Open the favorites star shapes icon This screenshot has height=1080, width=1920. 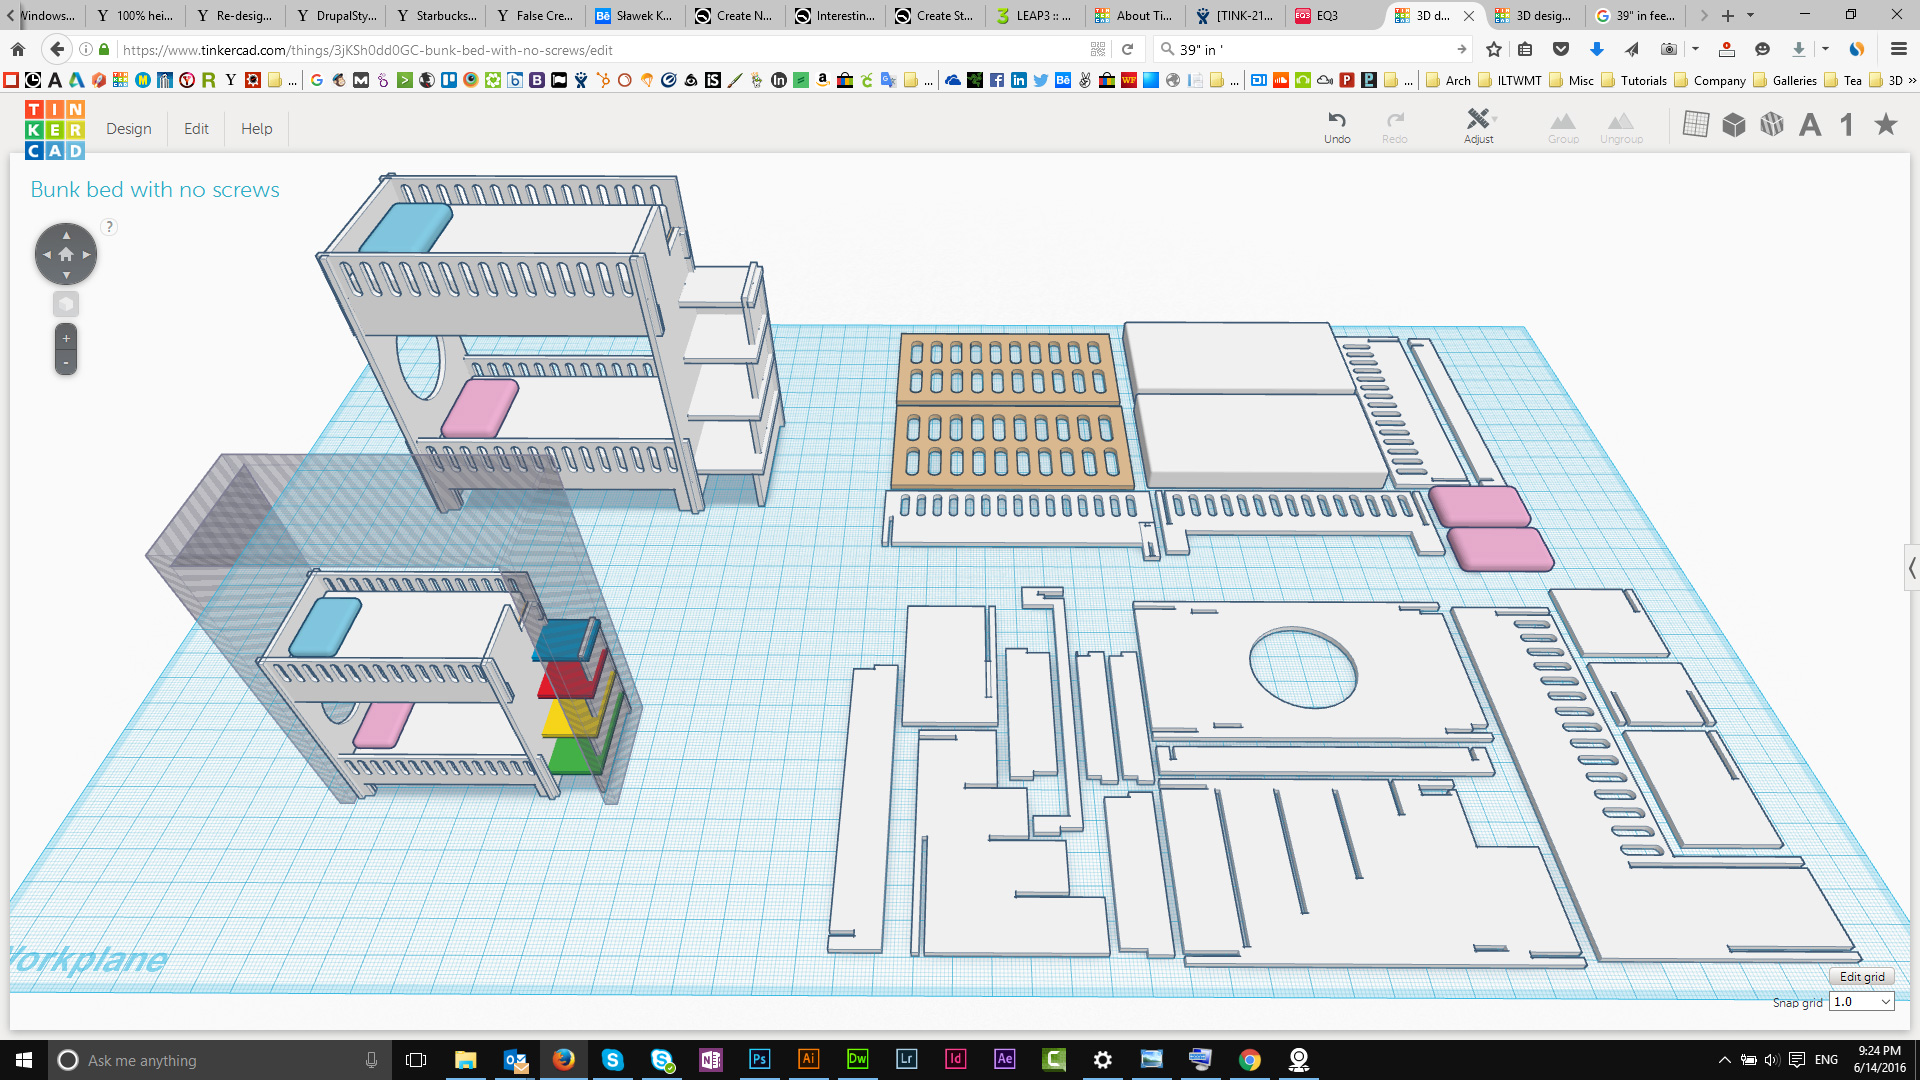[1886, 124]
